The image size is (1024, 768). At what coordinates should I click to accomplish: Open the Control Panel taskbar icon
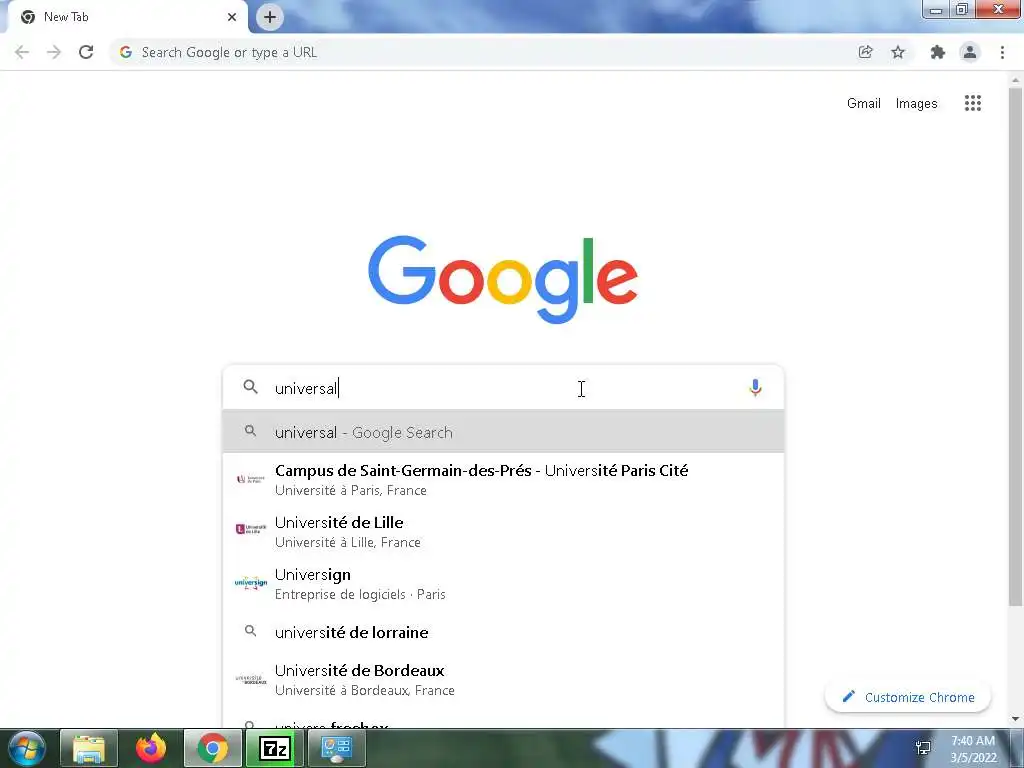click(336, 748)
